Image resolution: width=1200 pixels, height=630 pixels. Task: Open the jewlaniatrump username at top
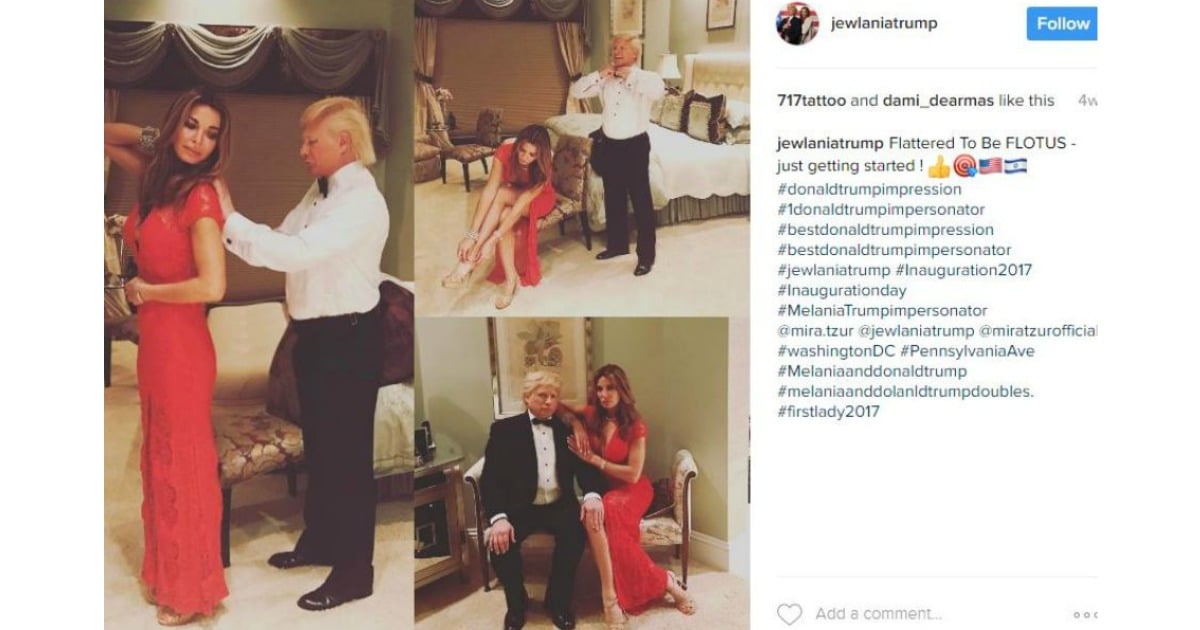pos(884,23)
